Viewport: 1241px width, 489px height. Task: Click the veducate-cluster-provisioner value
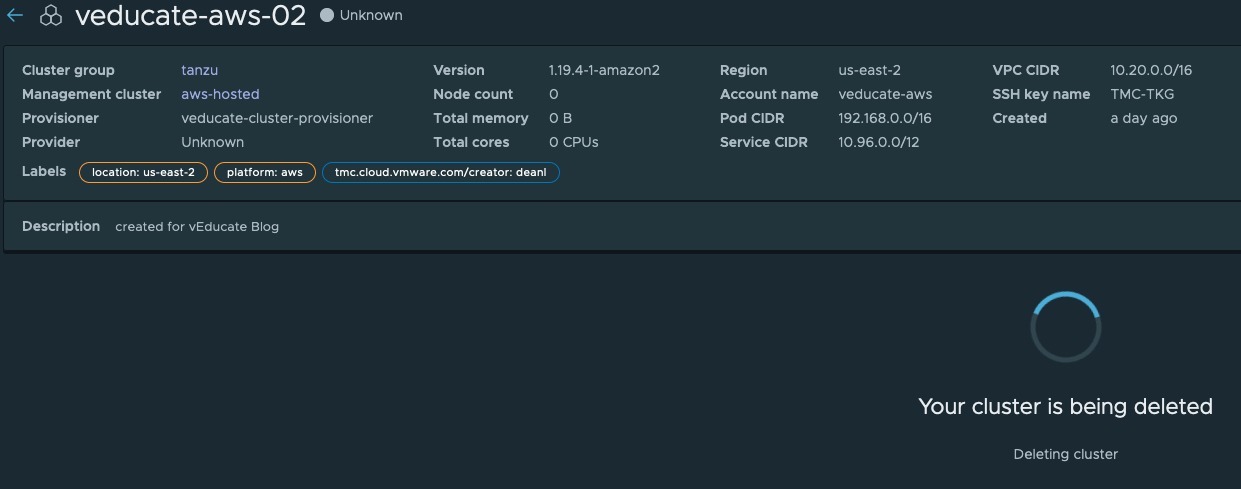coord(277,118)
